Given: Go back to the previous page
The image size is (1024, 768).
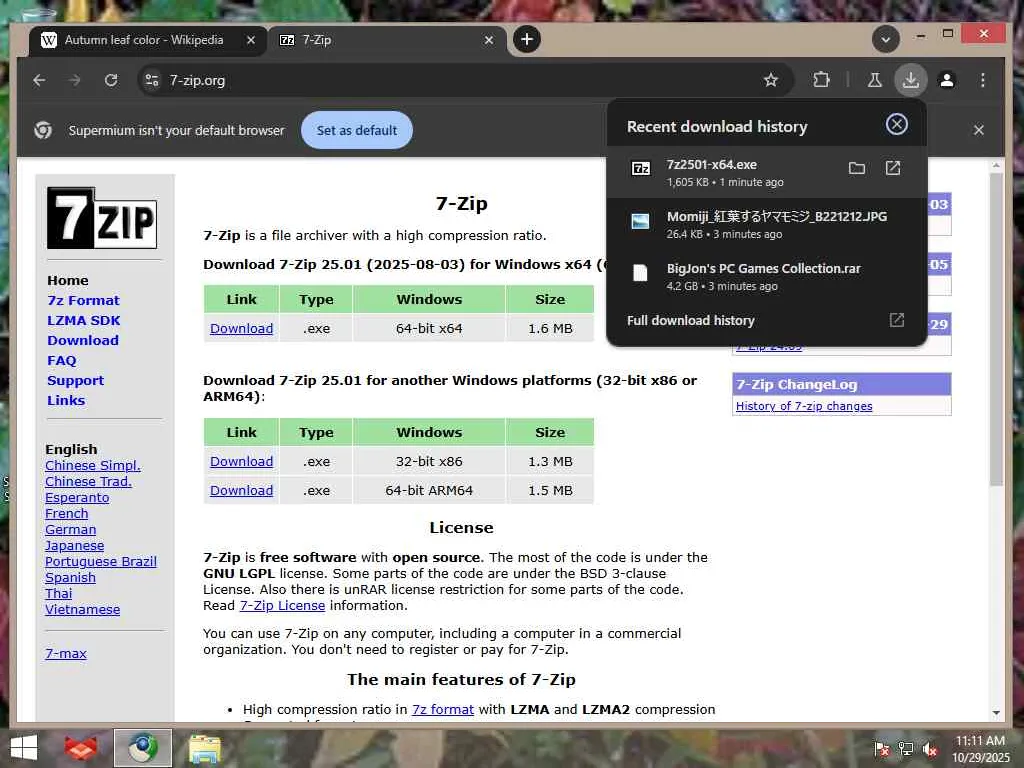Looking at the screenshot, I should (x=39, y=80).
